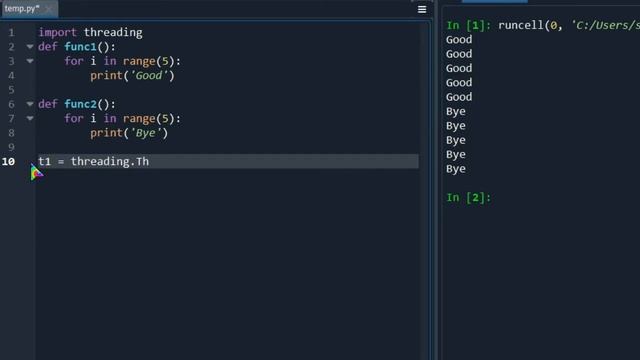Click the 'In [1]:' console prompt
Screen dimensions: 640x360
[469, 25]
